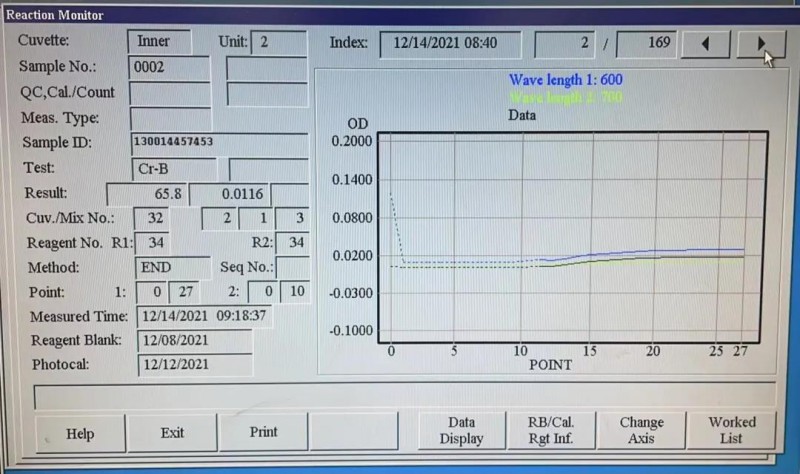This screenshot has height=474, width=800.
Task: Select Sample No. field 0002
Action: 169,67
